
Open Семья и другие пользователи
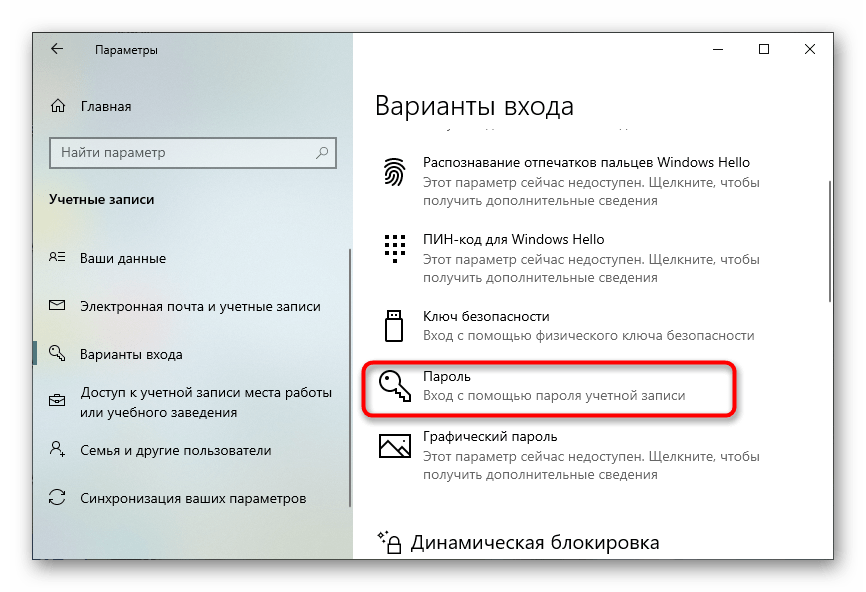(176, 451)
